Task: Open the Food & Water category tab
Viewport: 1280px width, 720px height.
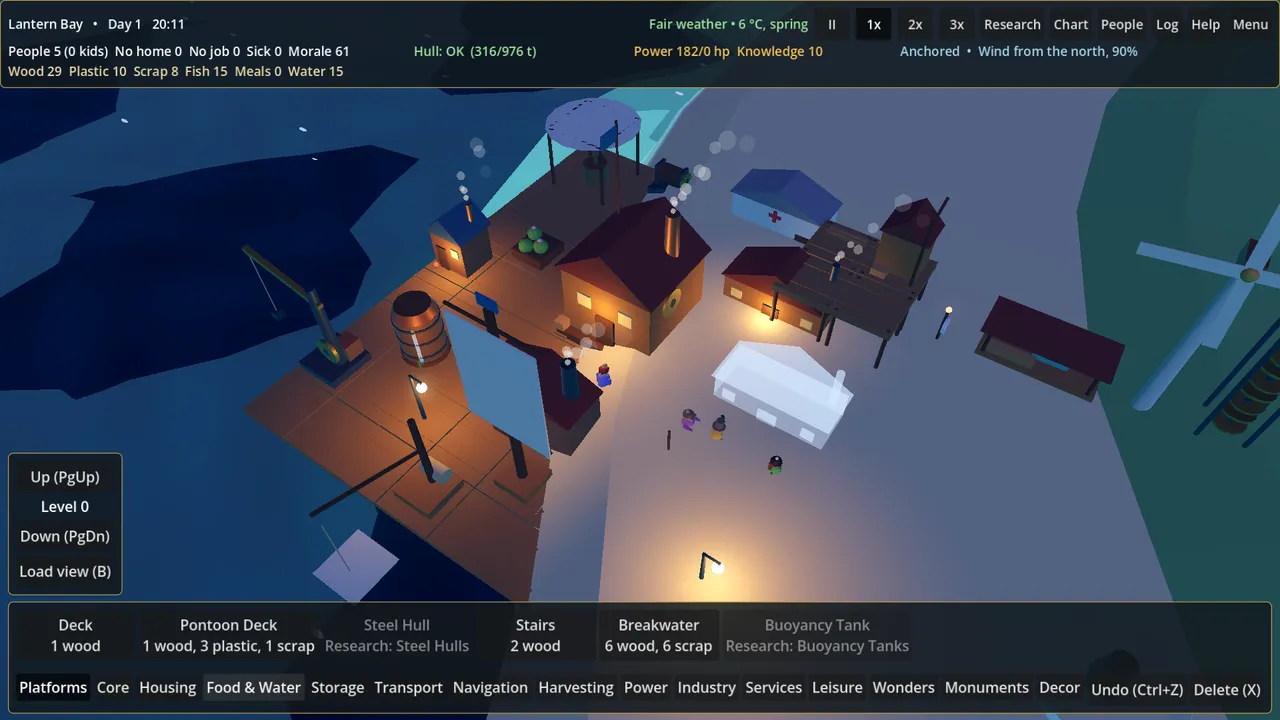Action: click(x=254, y=687)
